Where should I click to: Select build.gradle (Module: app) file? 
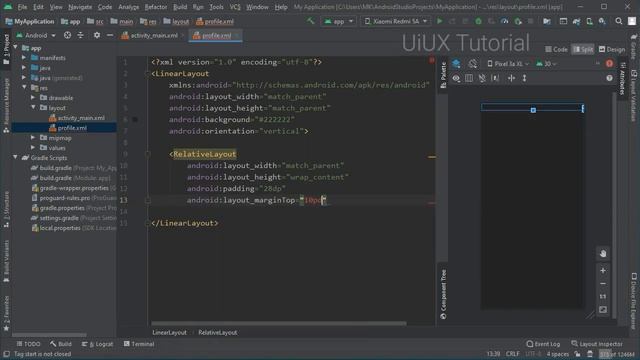[71, 178]
